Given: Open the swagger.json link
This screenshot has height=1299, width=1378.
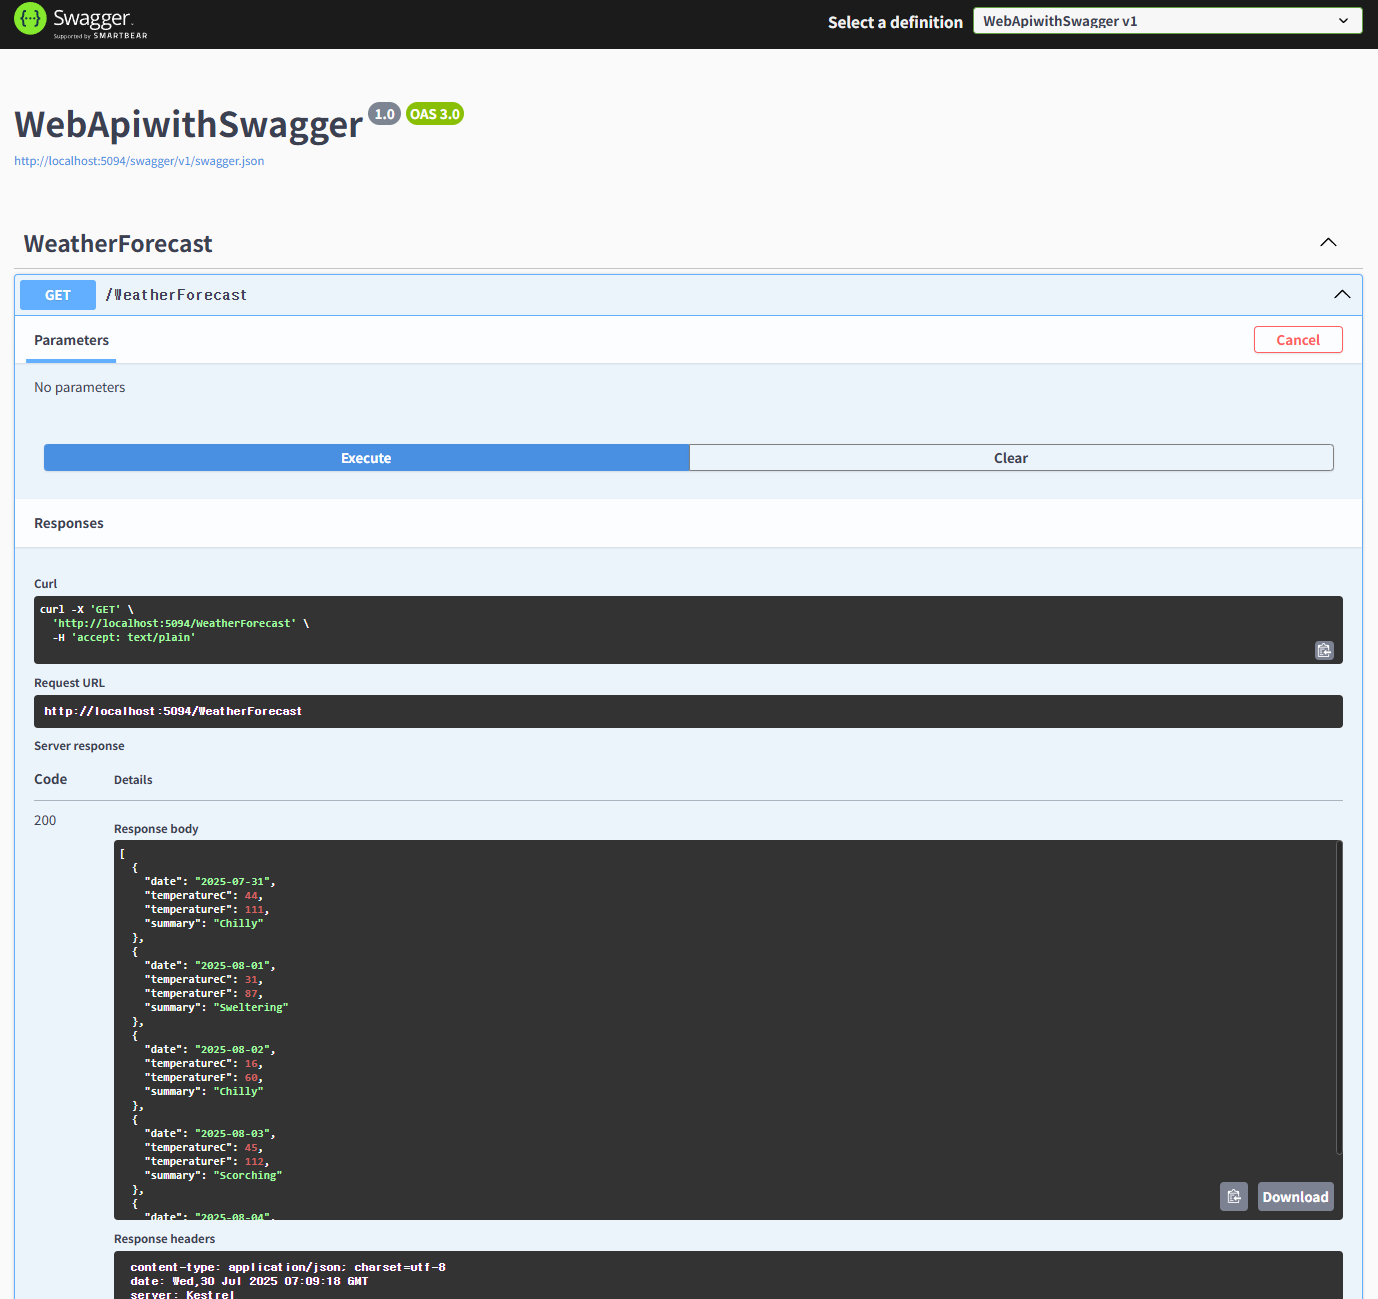Looking at the screenshot, I should tap(139, 161).
